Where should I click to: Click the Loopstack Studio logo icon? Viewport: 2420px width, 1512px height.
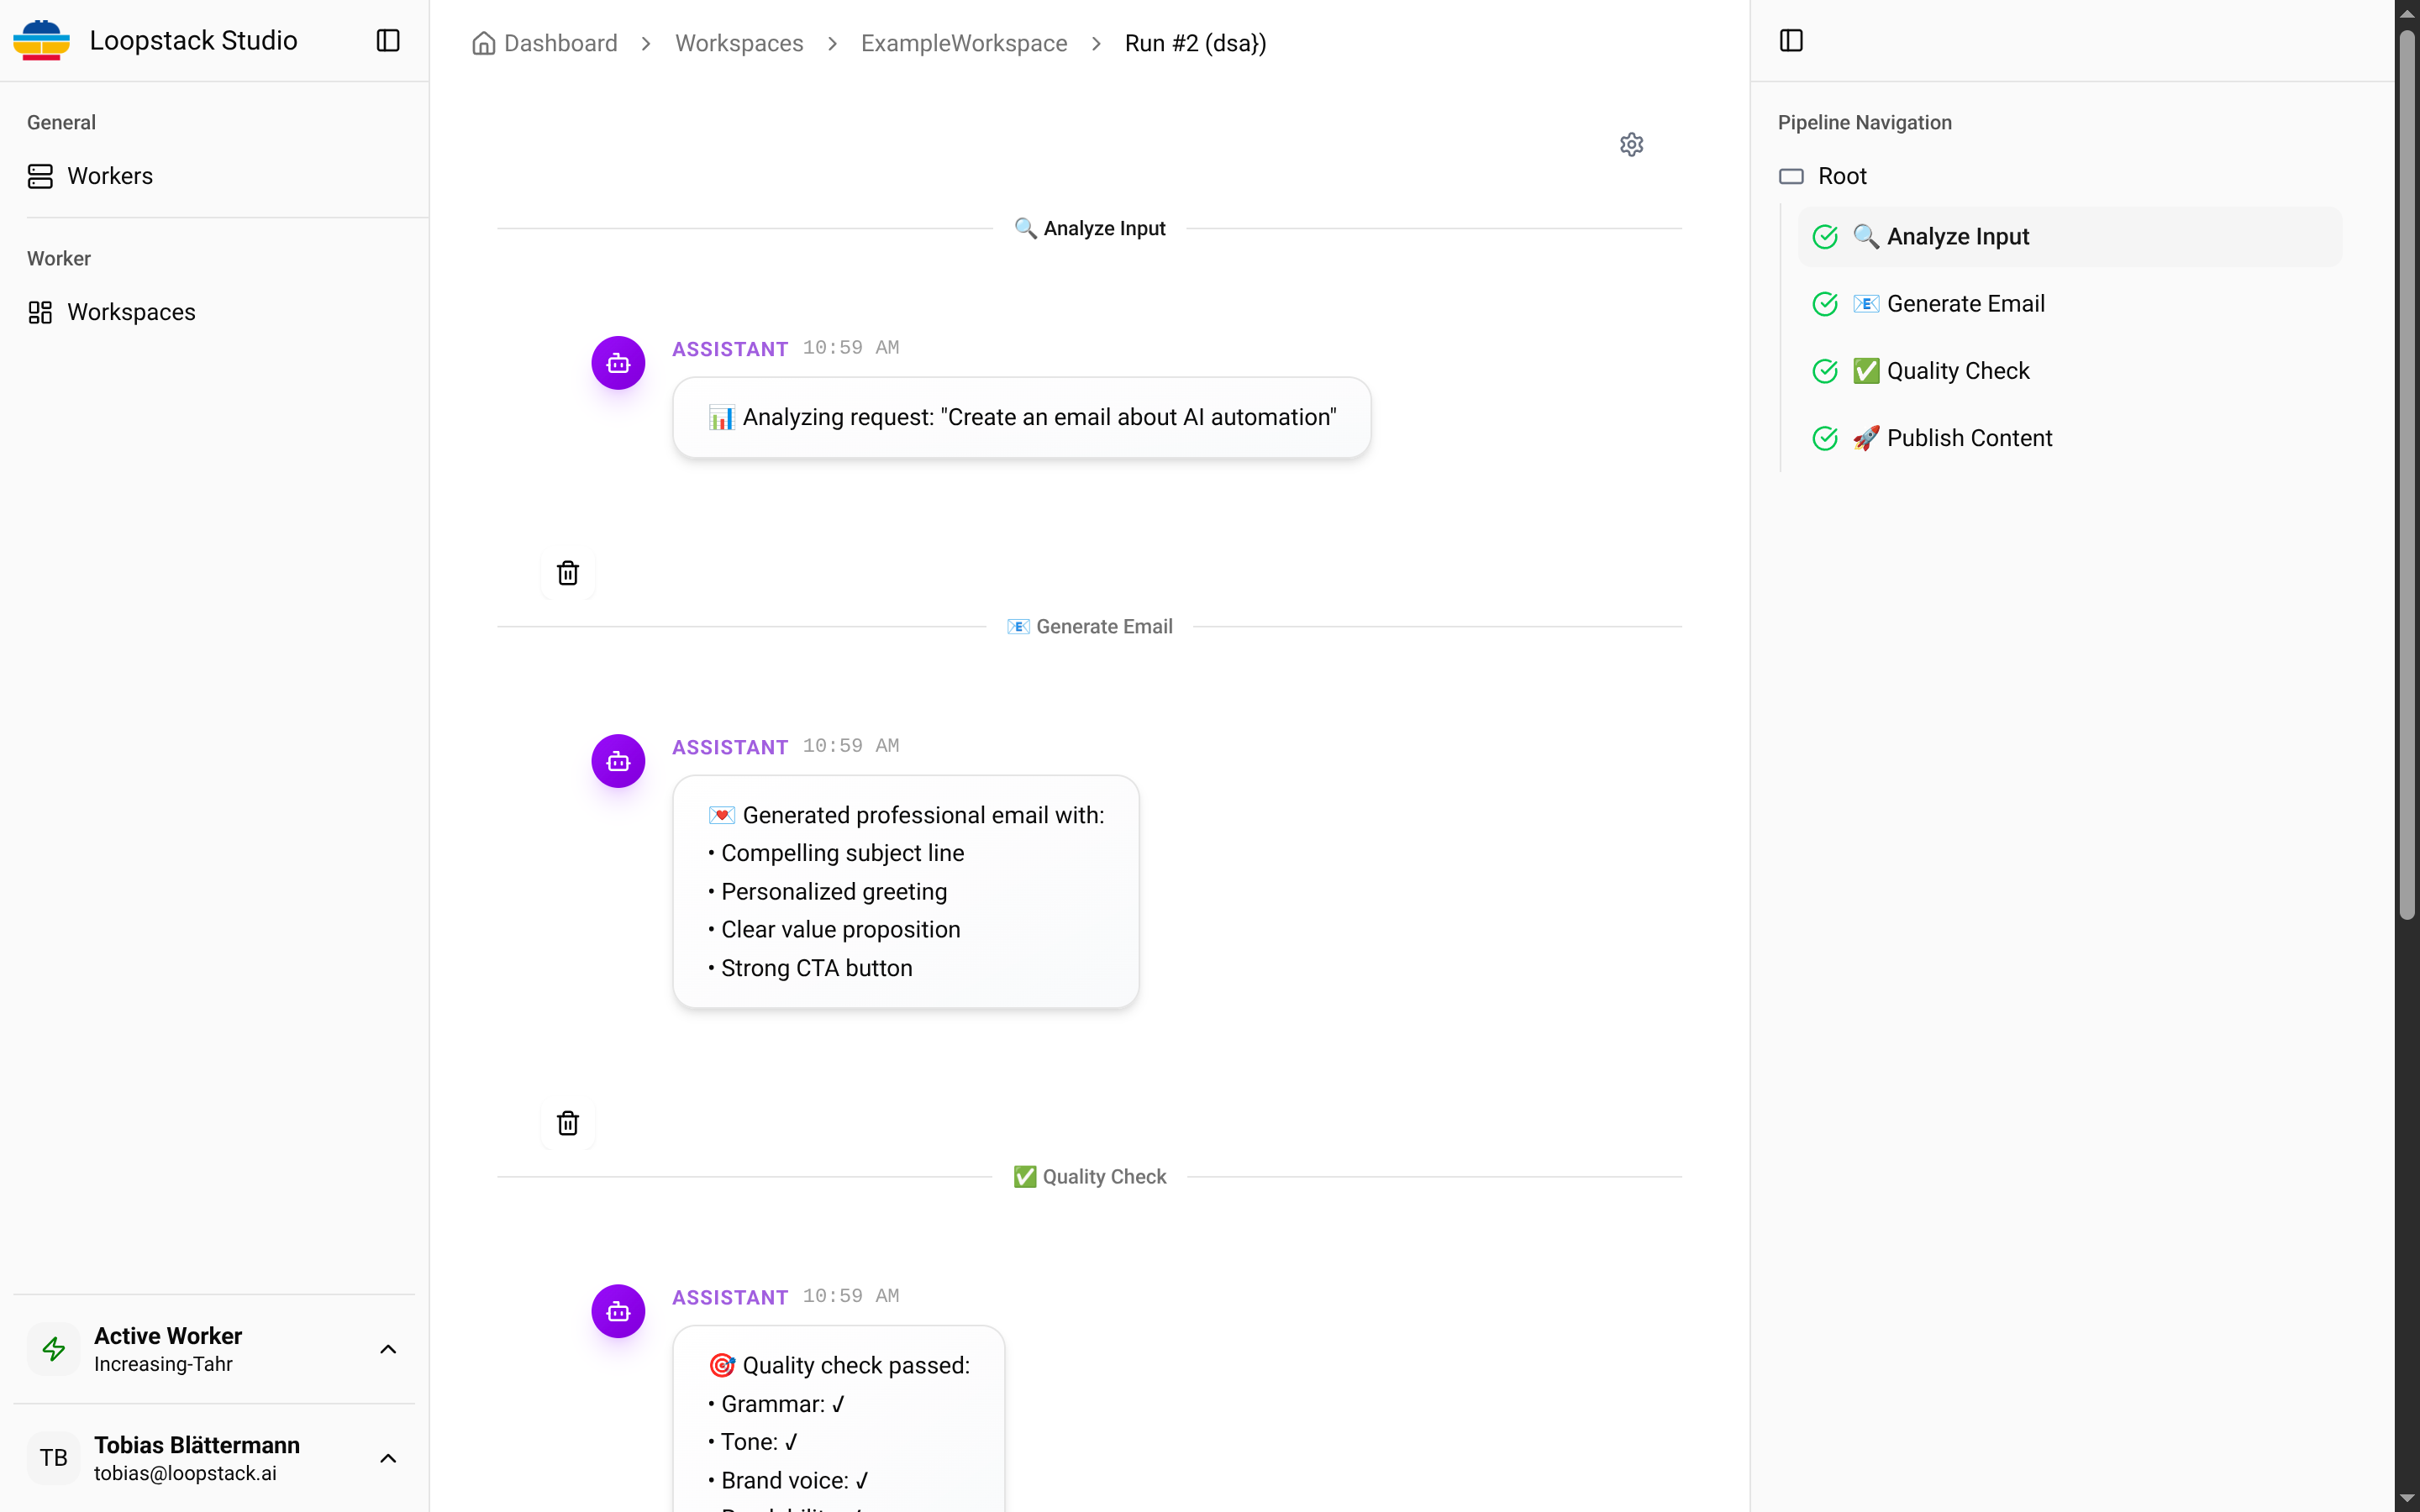41,40
